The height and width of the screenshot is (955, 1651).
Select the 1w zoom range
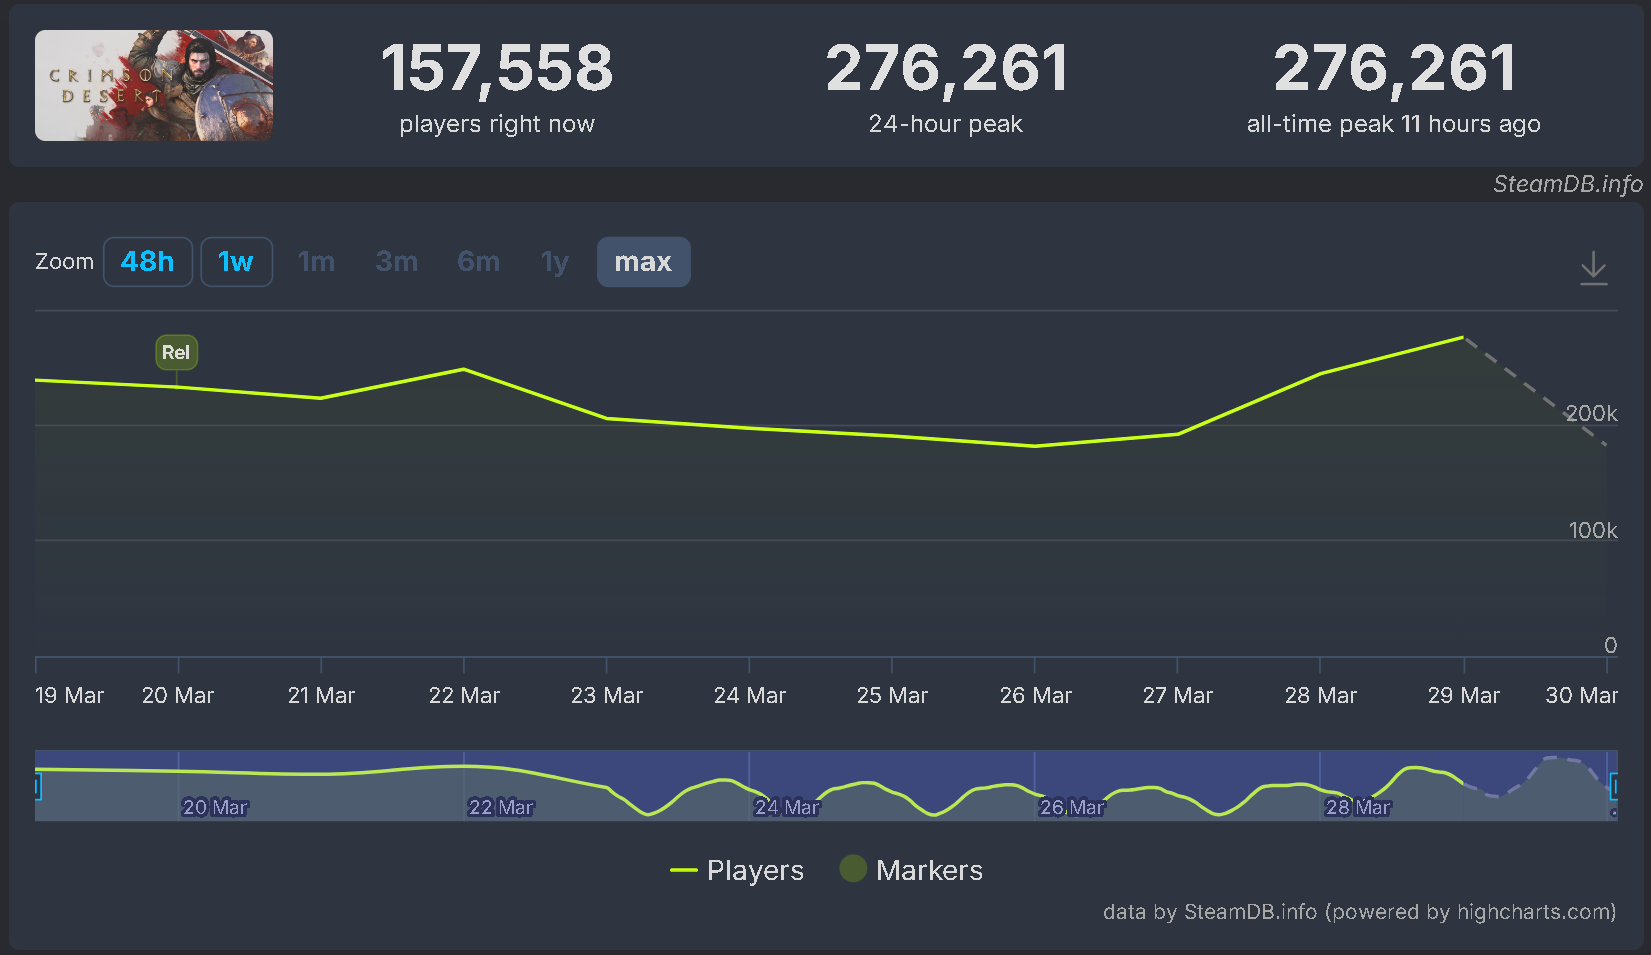tap(236, 262)
